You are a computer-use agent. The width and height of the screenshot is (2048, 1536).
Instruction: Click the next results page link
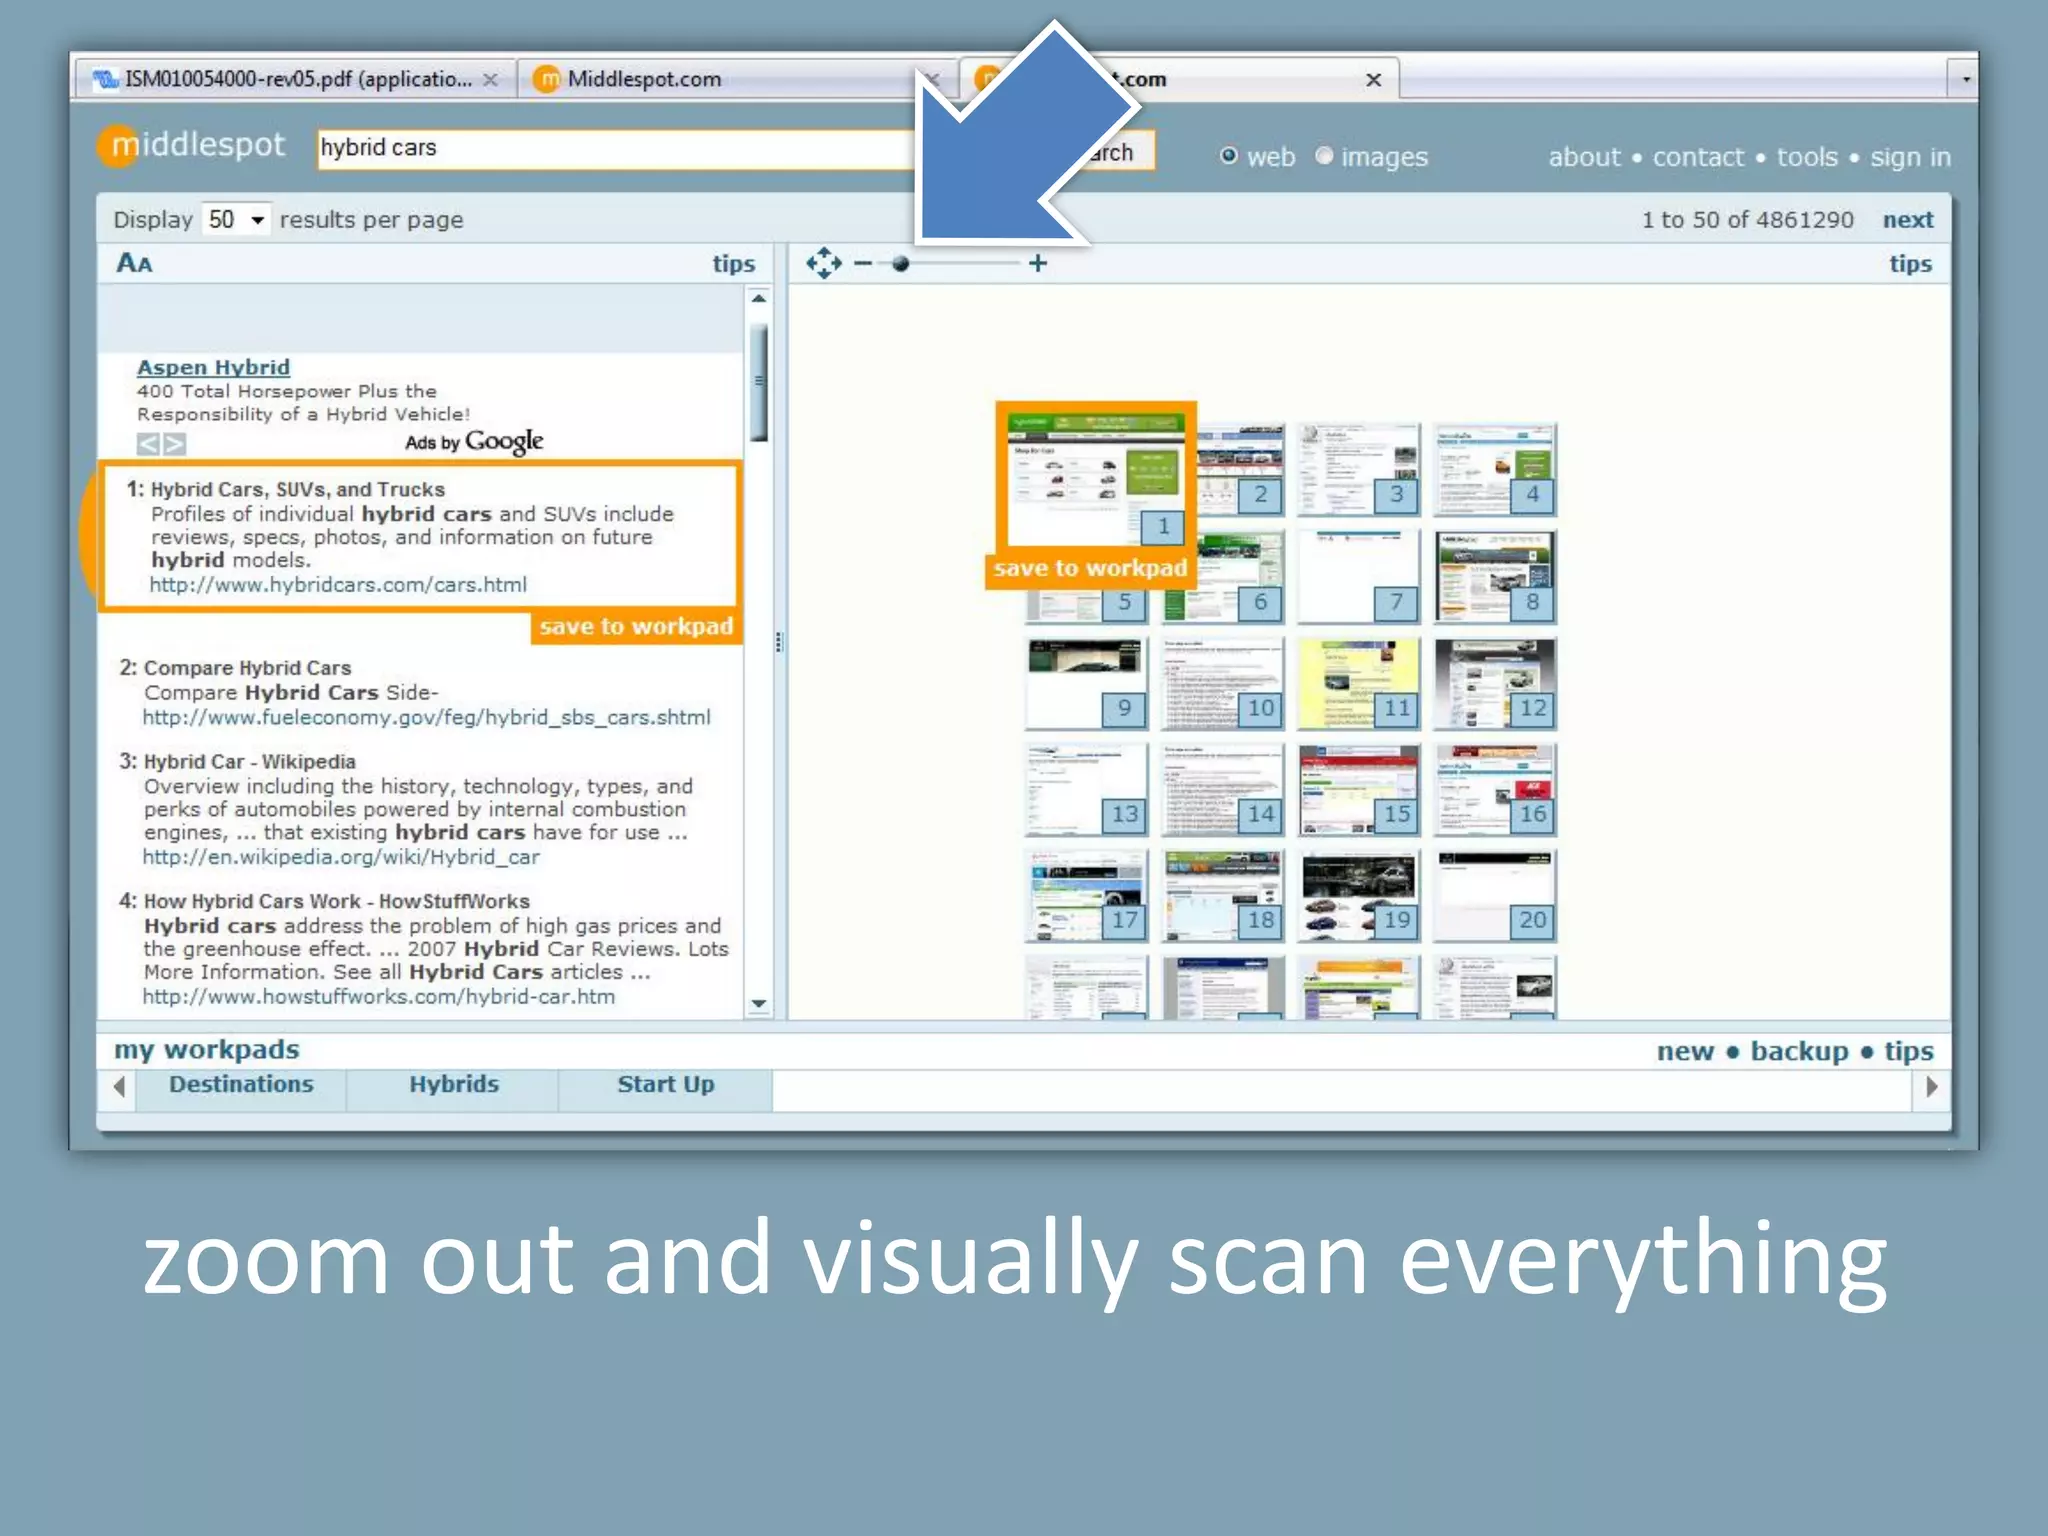pos(1907,220)
